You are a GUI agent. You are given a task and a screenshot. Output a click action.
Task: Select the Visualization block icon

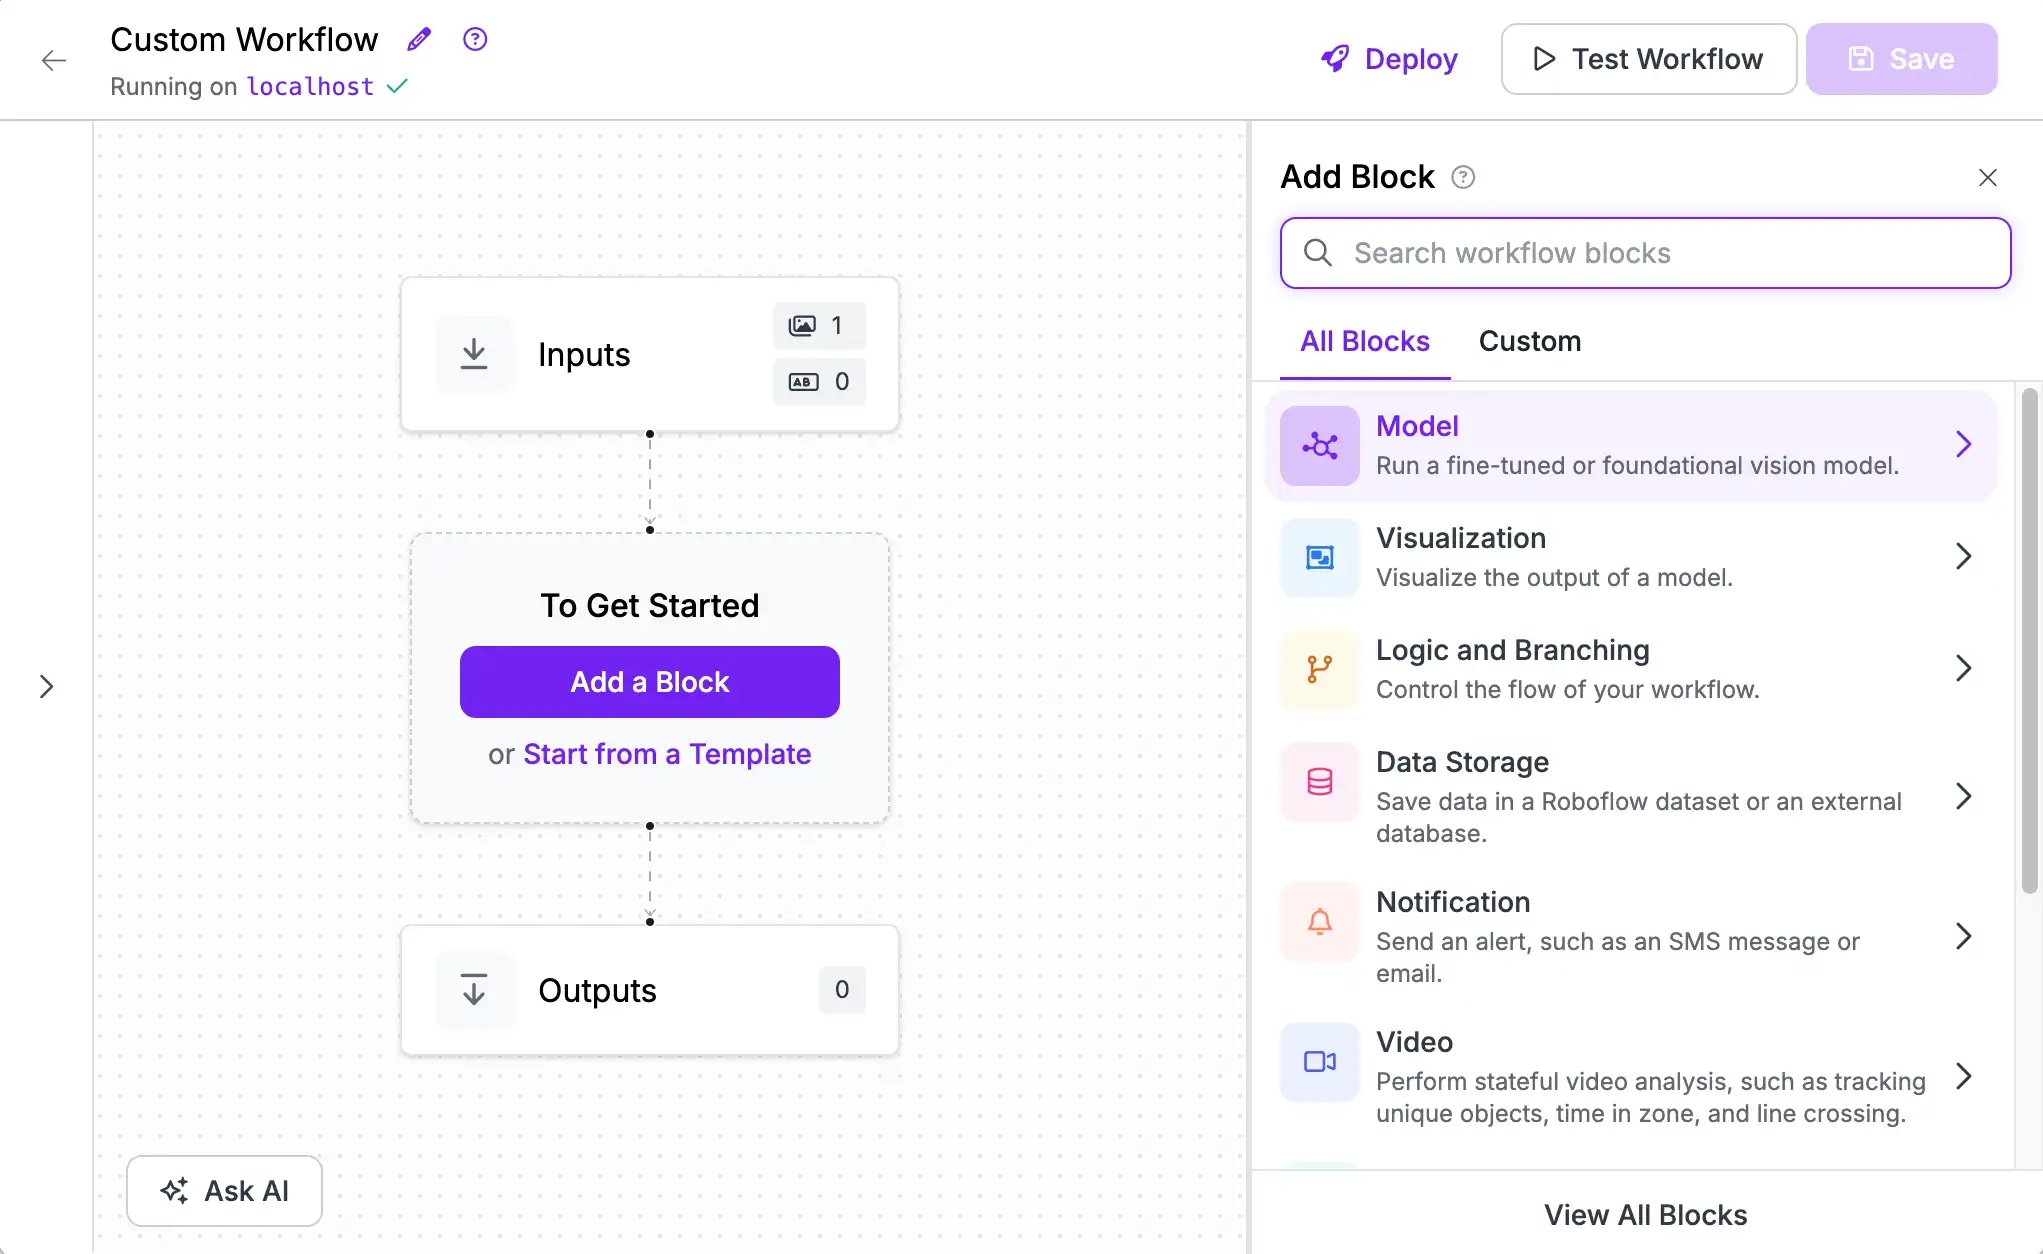point(1319,557)
